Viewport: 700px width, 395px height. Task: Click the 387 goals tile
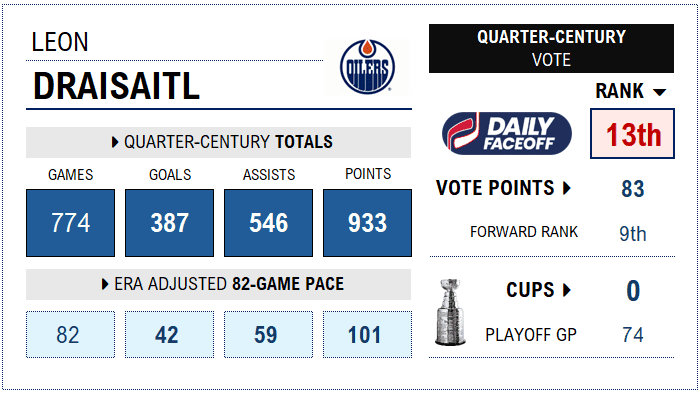click(x=169, y=223)
